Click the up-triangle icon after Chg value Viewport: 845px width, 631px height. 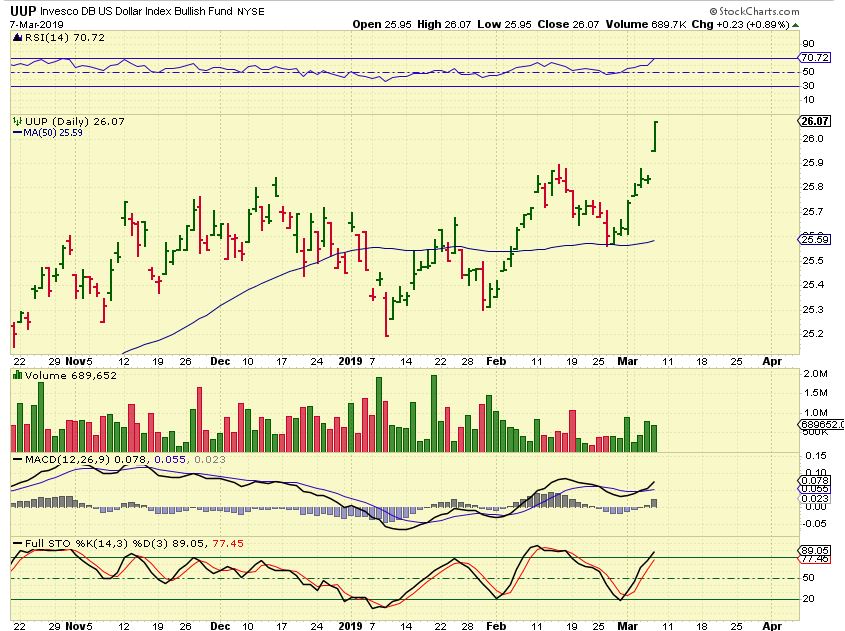coord(795,25)
